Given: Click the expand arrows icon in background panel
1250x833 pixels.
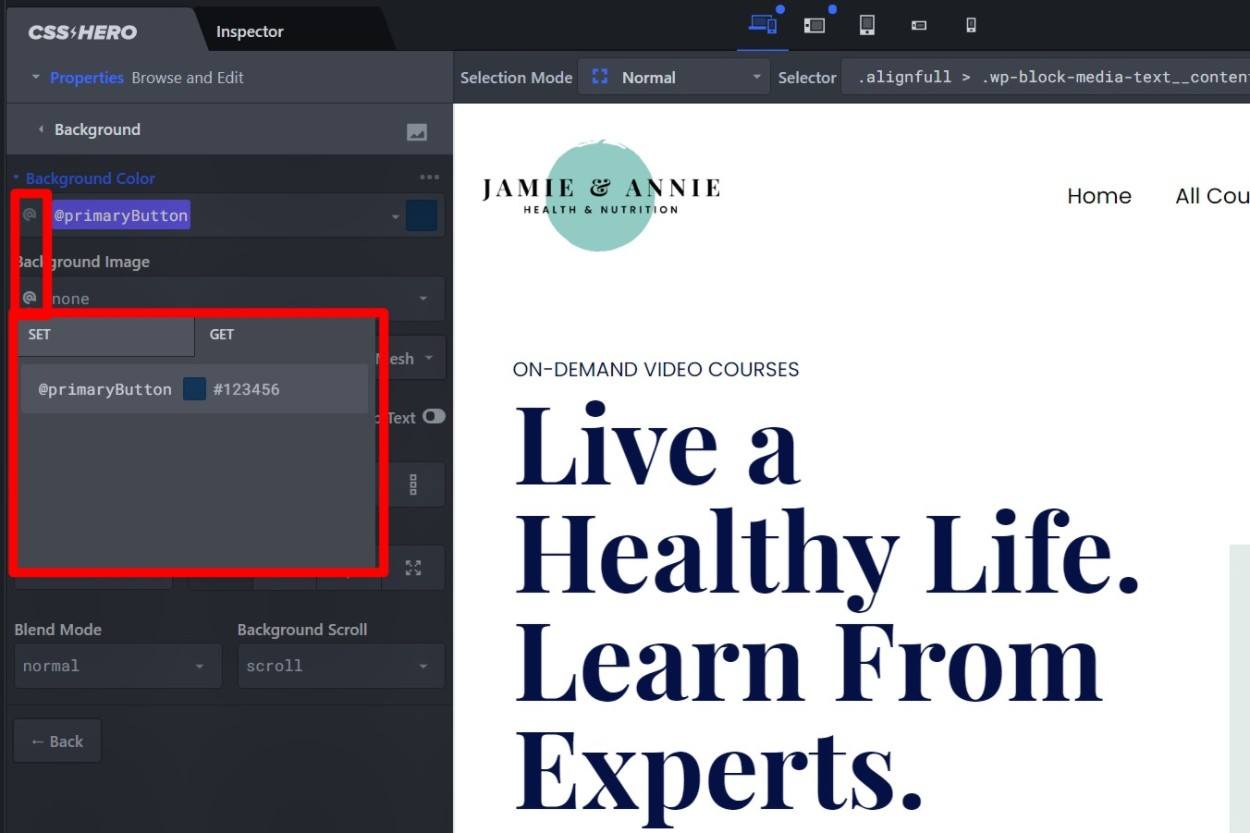Looking at the screenshot, I should tap(413, 568).
